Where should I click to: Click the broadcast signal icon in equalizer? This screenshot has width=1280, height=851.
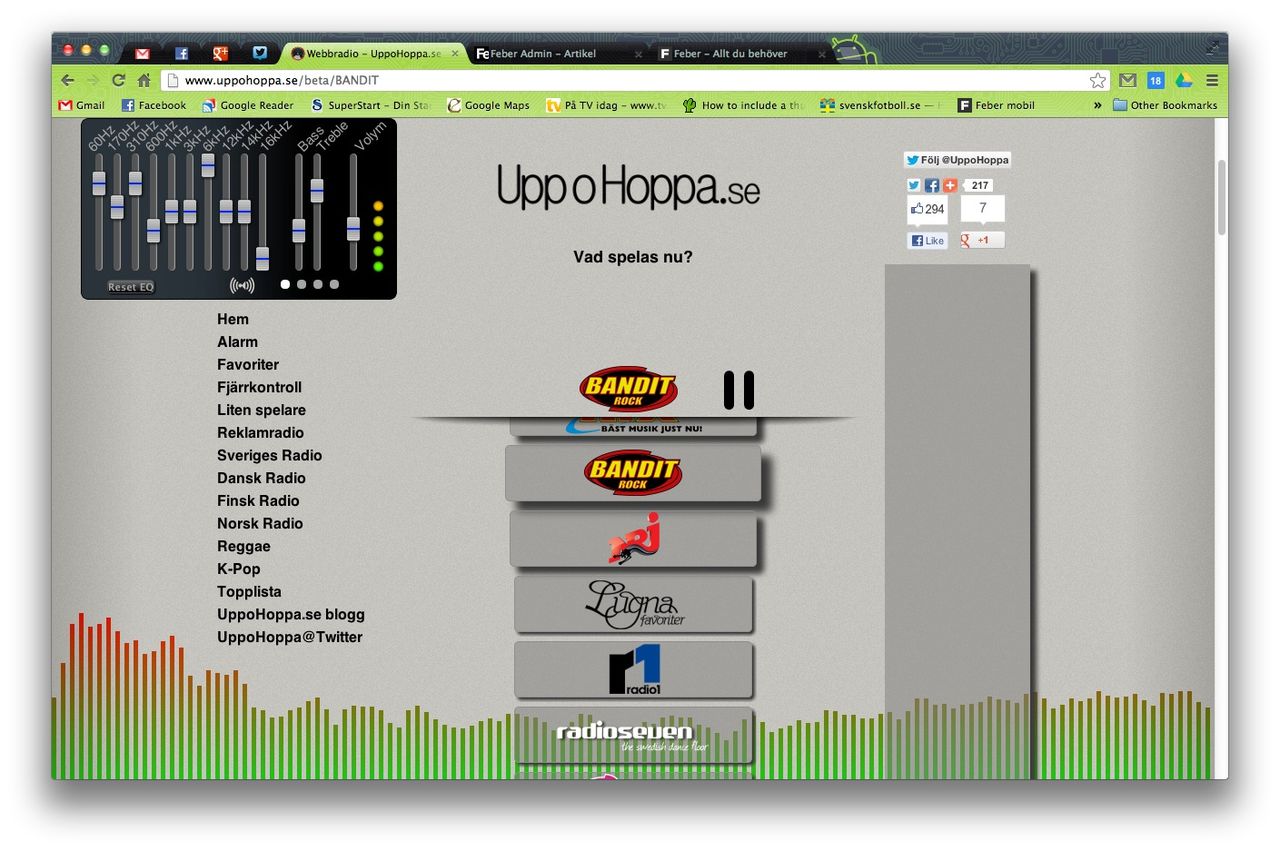pyautogui.click(x=242, y=285)
